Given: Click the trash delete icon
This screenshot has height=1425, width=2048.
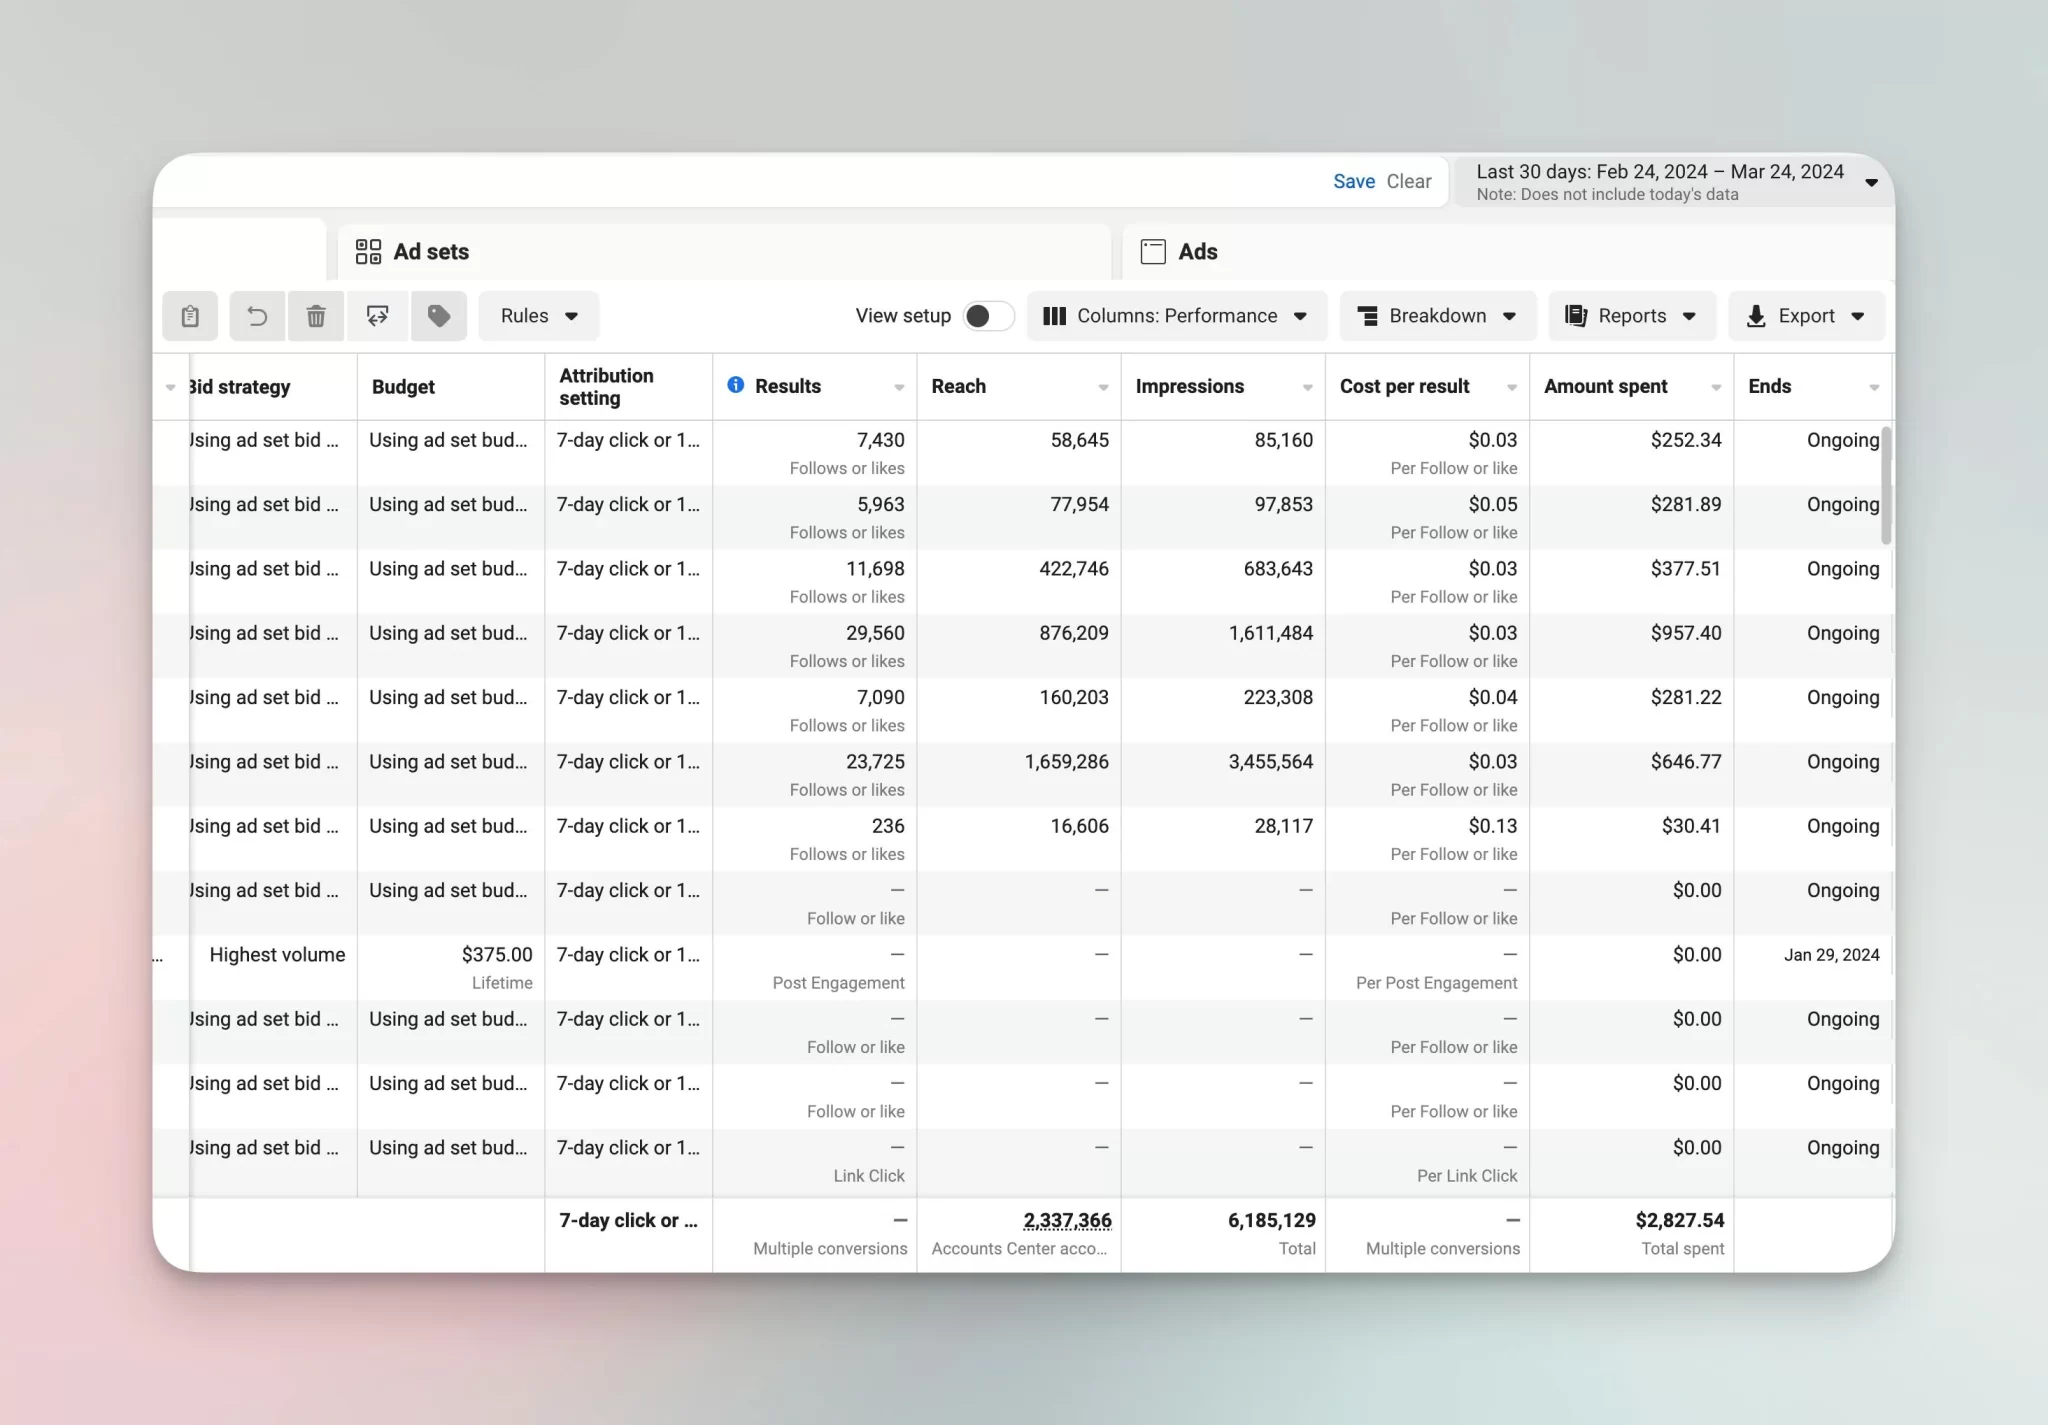Looking at the screenshot, I should (x=316, y=316).
